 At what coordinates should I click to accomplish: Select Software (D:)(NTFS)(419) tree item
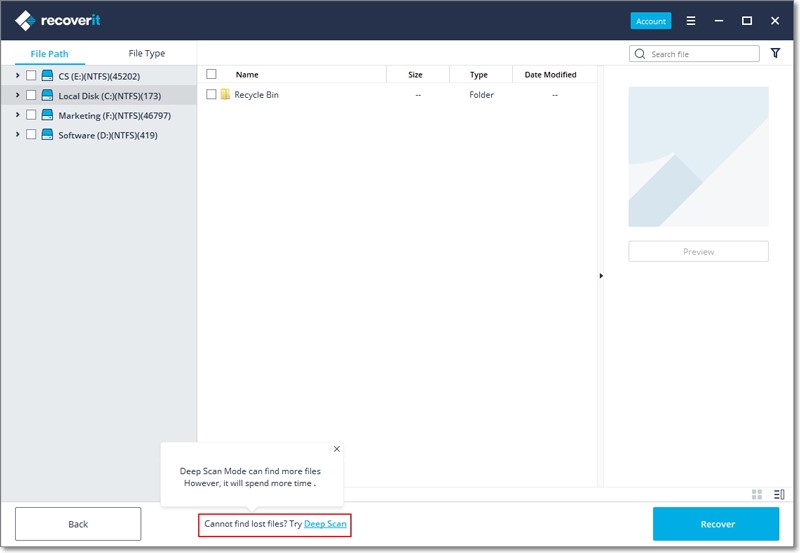pyautogui.click(x=108, y=135)
